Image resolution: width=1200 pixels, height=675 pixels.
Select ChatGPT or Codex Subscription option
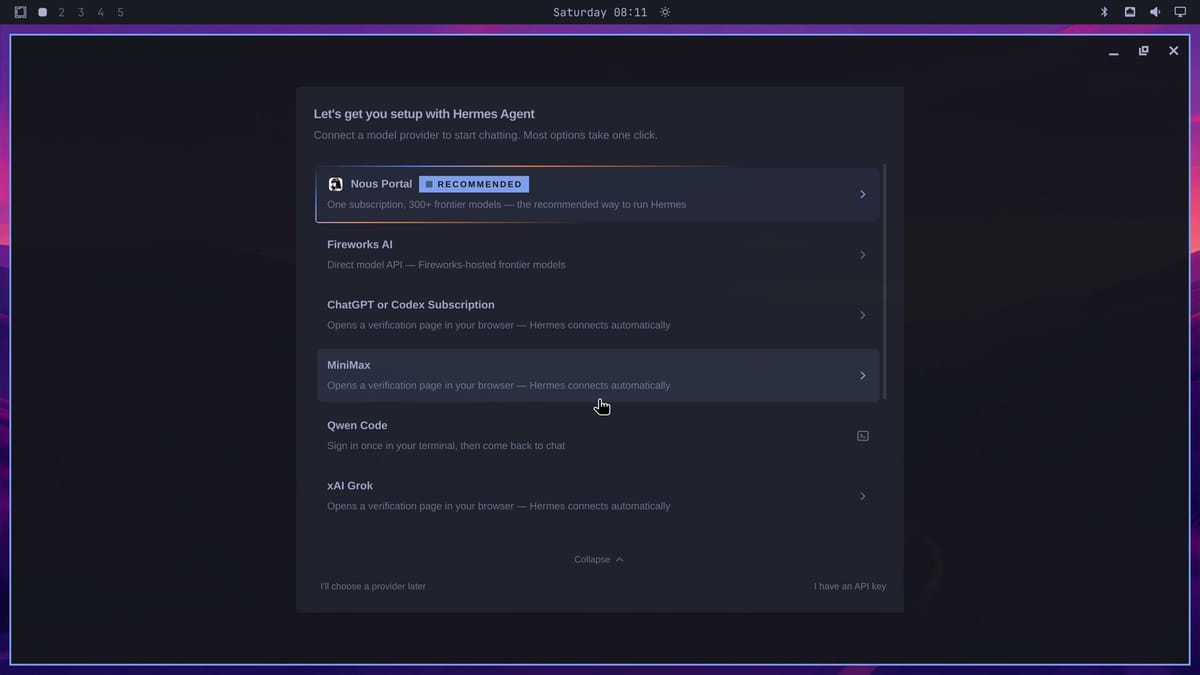click(x=598, y=315)
